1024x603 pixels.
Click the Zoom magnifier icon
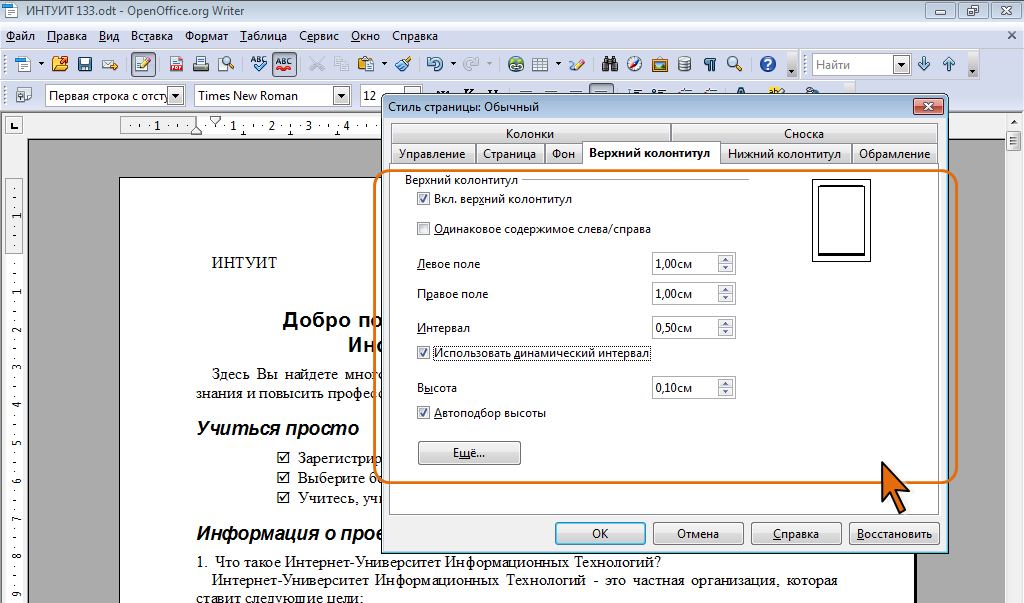[x=735, y=64]
